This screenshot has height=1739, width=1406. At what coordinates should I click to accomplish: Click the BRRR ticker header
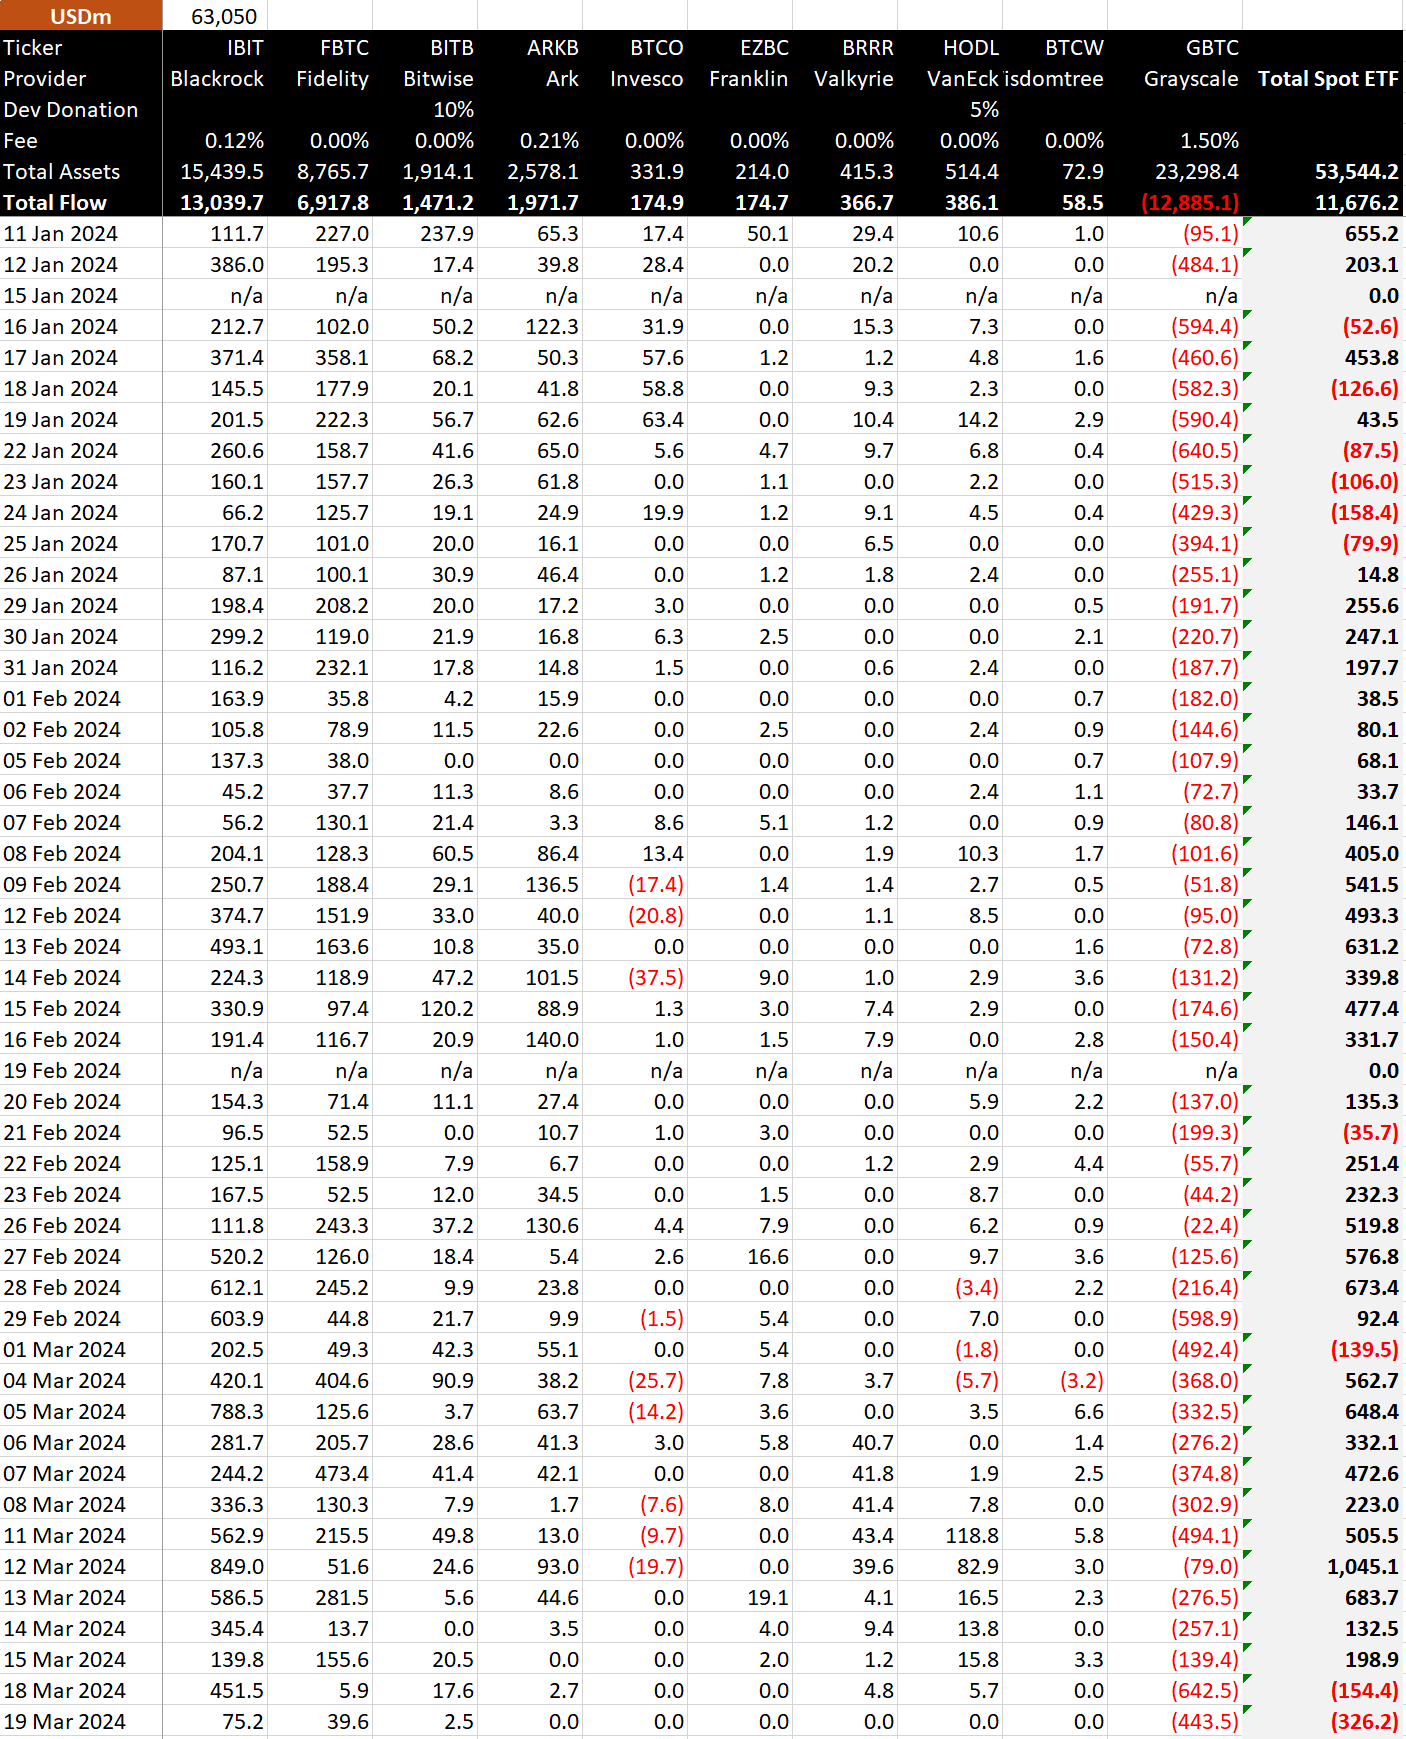[x=867, y=48]
